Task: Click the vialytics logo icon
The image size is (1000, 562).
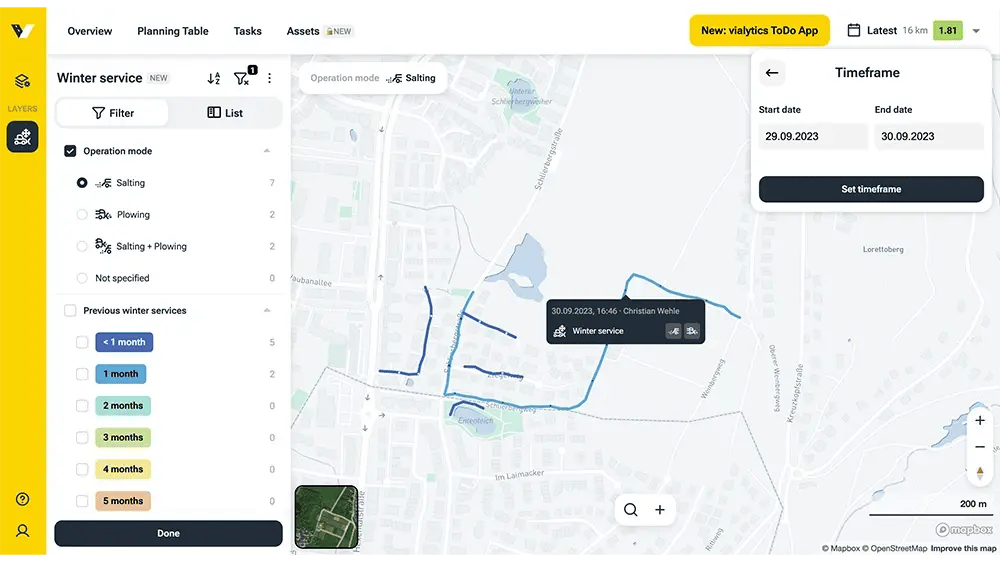Action: [22, 30]
